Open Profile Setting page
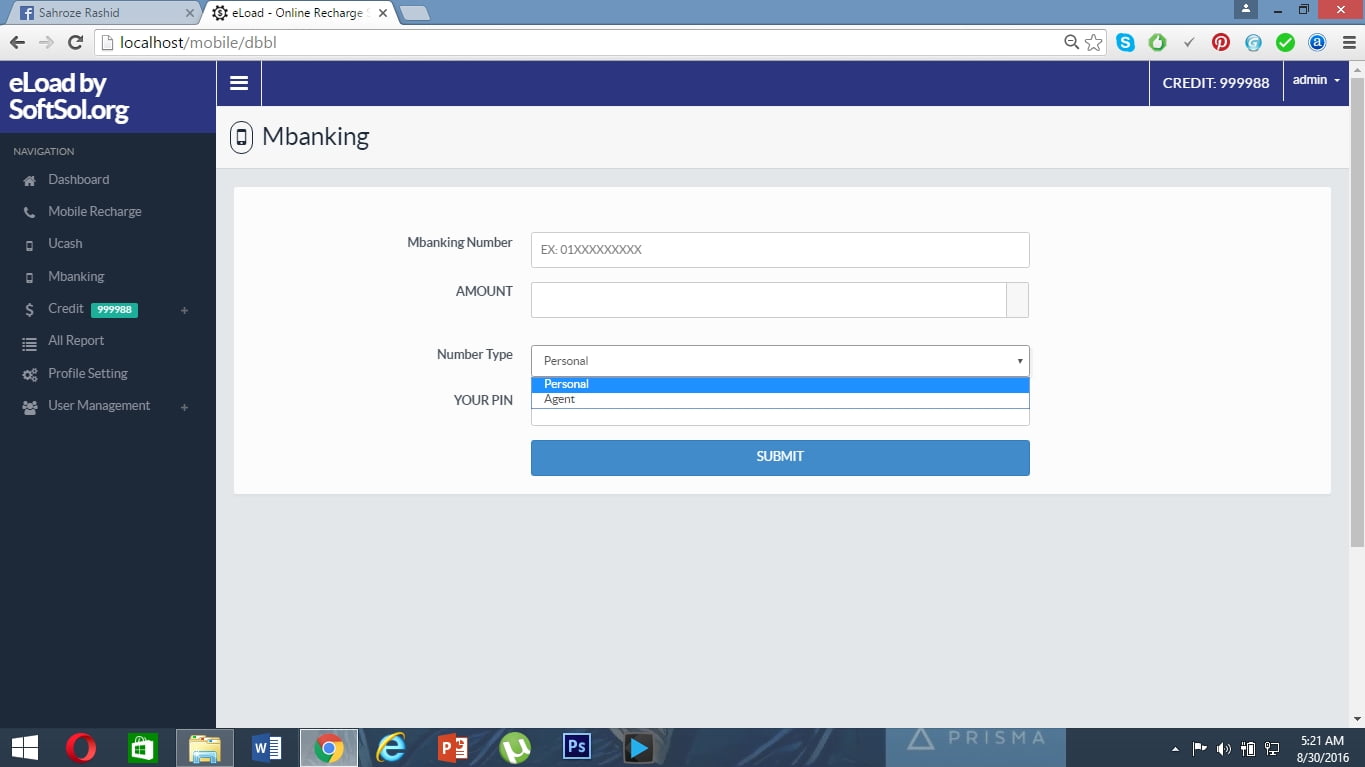Image resolution: width=1365 pixels, height=767 pixels. coord(88,374)
